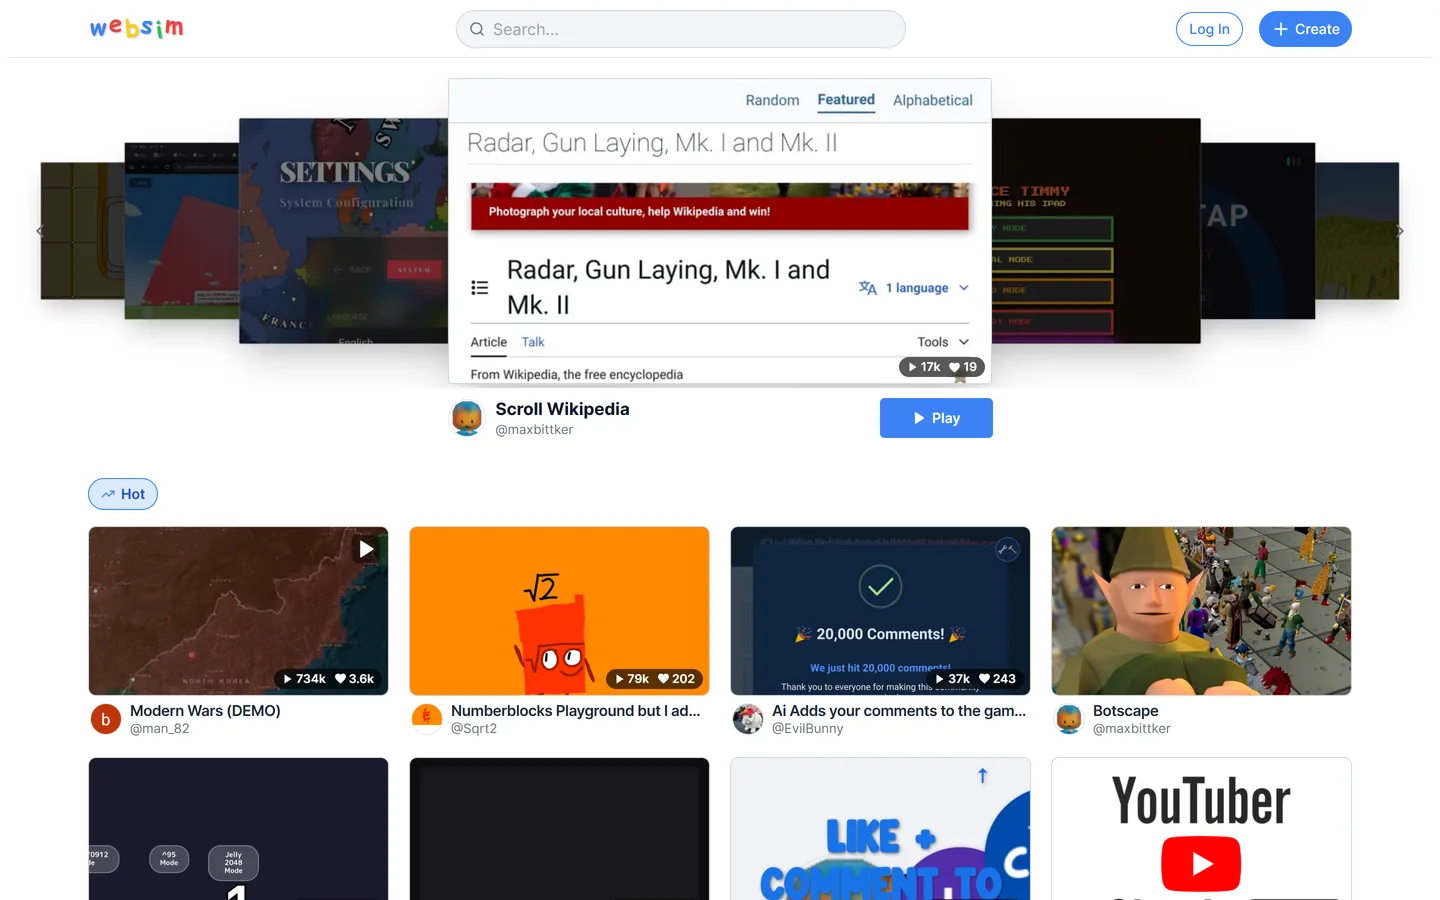The height and width of the screenshot is (900, 1440).
Task: Click the 3.6k likes heart on Modern Wars
Action: (x=355, y=679)
